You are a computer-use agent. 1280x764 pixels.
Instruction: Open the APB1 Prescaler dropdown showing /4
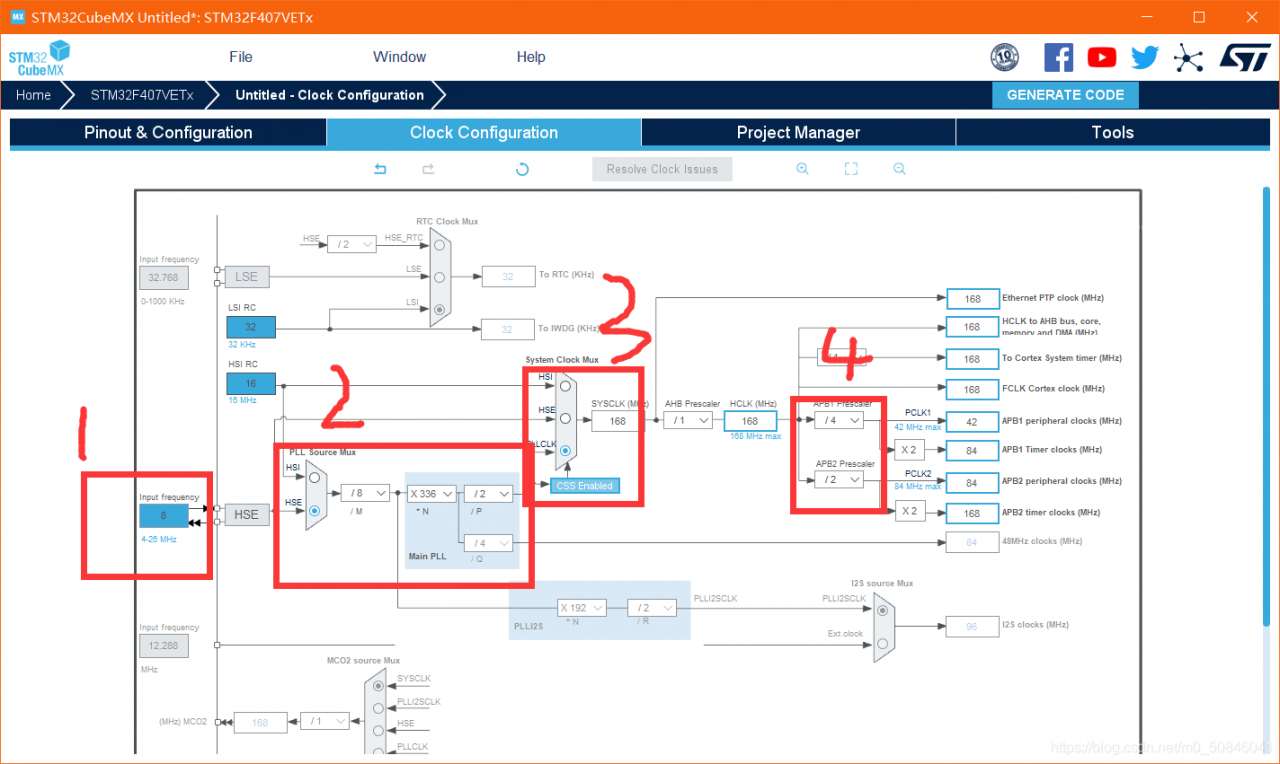click(840, 421)
